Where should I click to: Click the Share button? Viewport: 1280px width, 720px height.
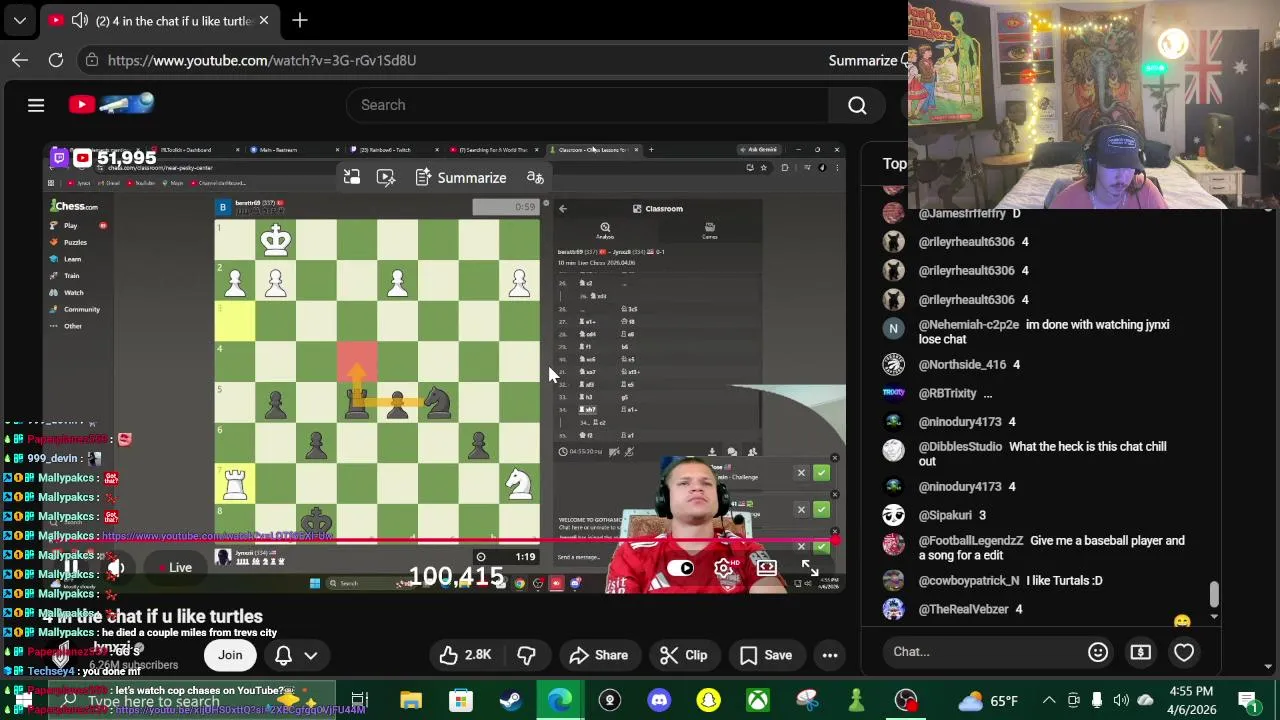pyautogui.click(x=598, y=655)
